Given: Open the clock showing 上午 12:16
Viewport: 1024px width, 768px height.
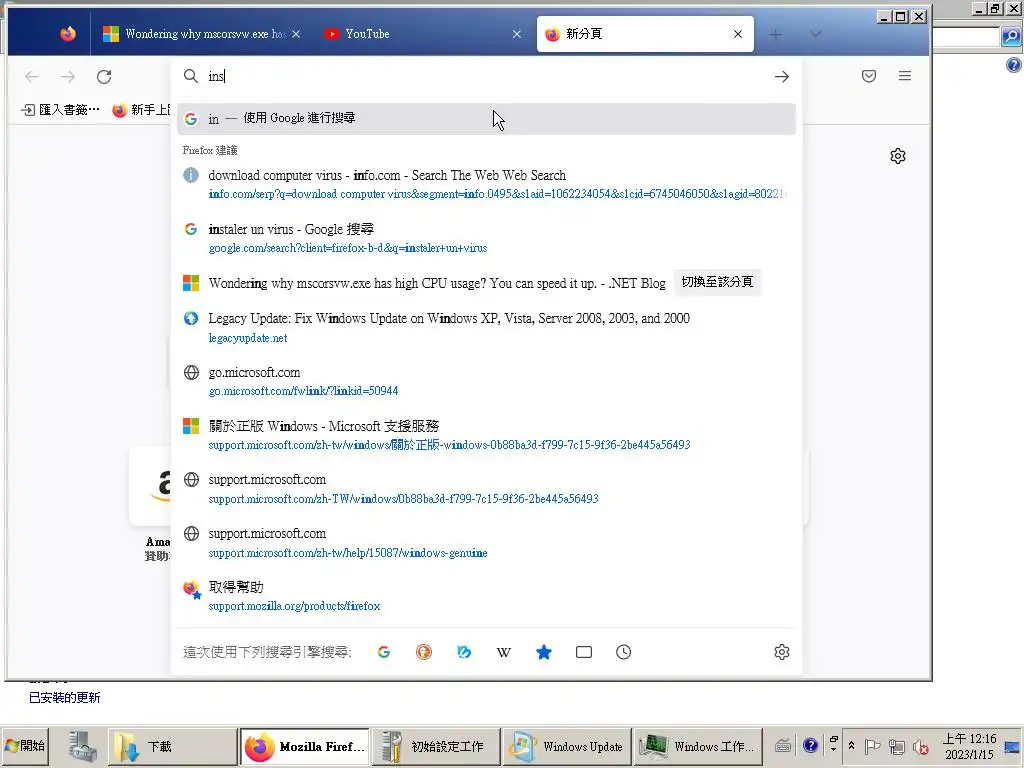Looking at the screenshot, I should [x=969, y=746].
